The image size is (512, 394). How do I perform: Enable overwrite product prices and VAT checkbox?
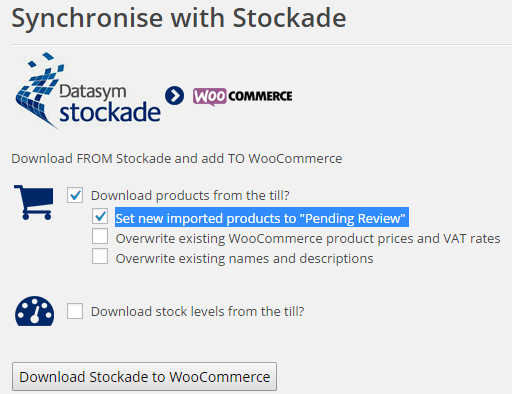[x=100, y=236]
